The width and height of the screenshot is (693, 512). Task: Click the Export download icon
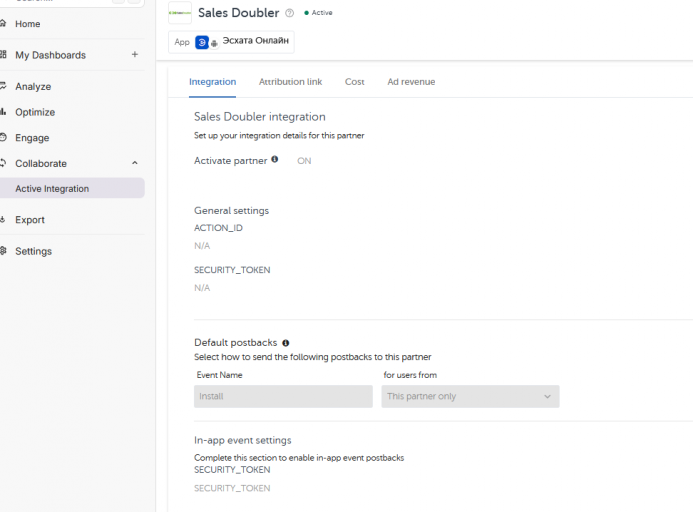tap(3, 219)
